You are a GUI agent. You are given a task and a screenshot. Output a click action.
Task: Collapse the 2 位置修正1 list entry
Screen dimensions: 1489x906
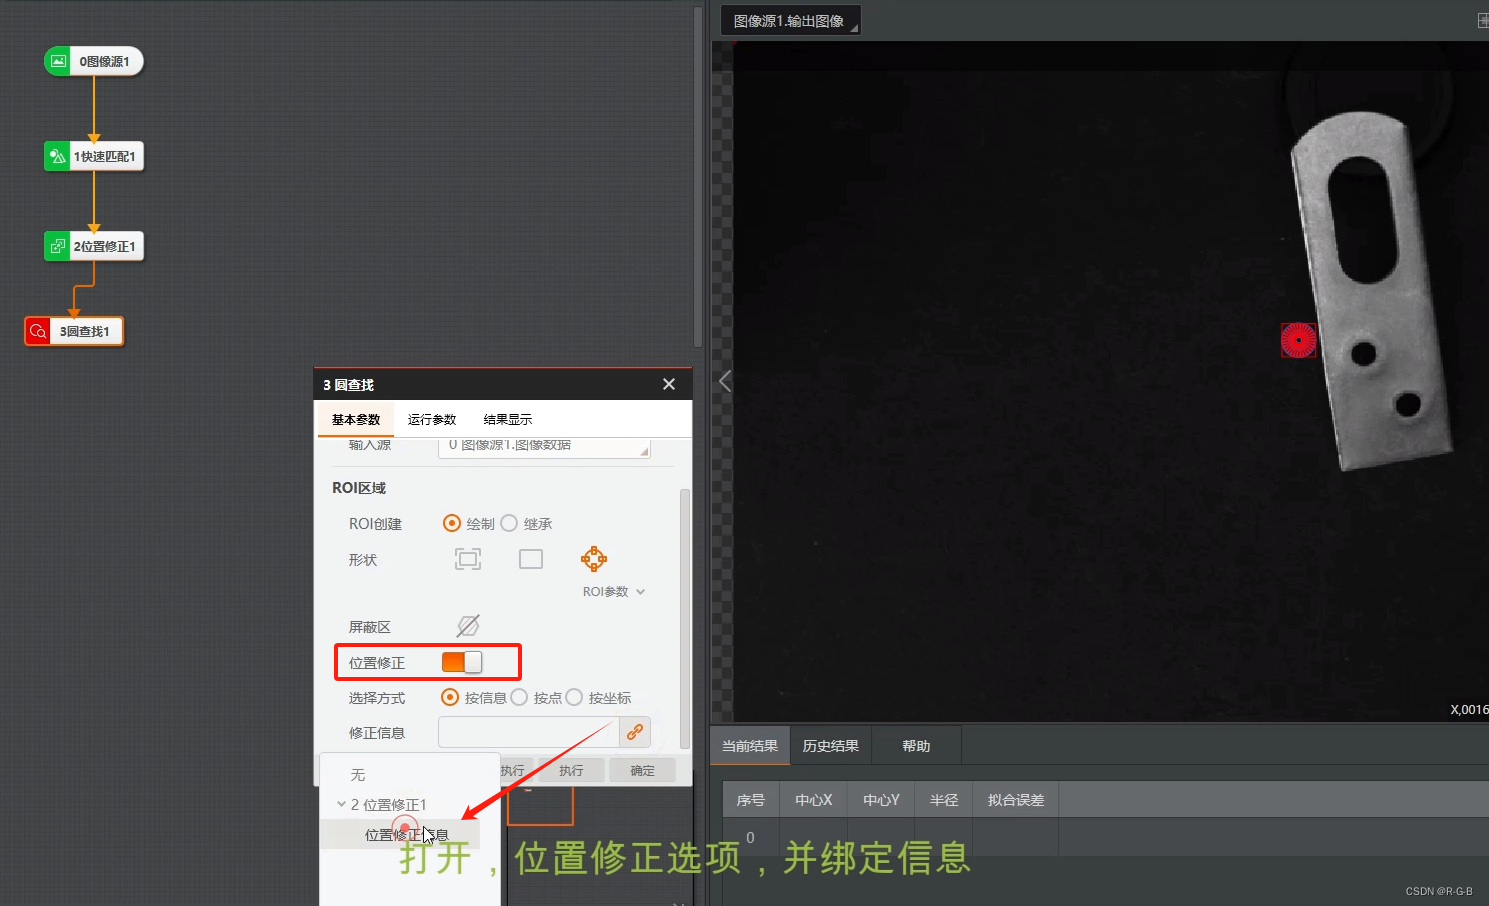pyautogui.click(x=341, y=804)
